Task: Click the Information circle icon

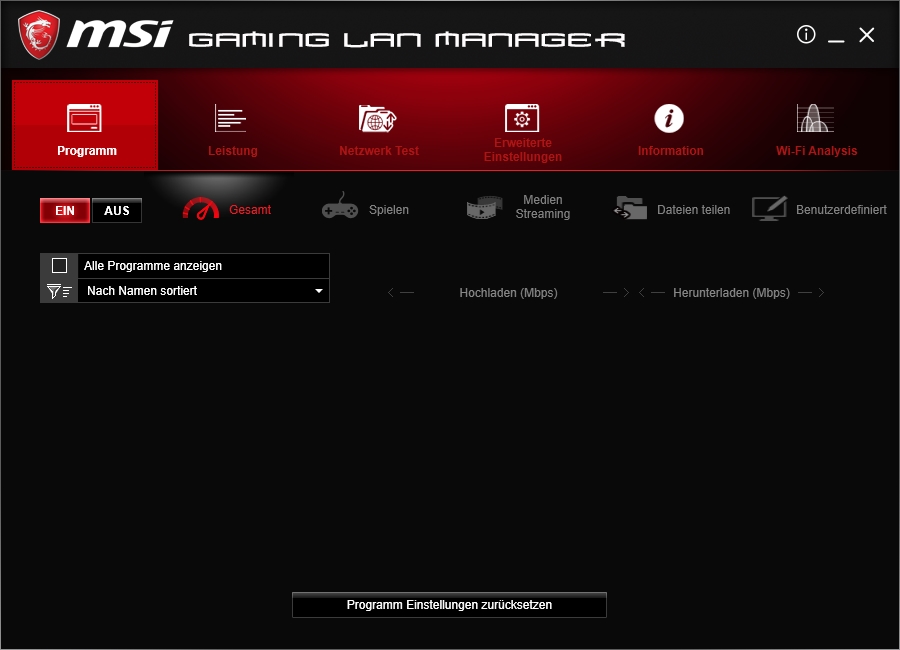Action: click(669, 118)
